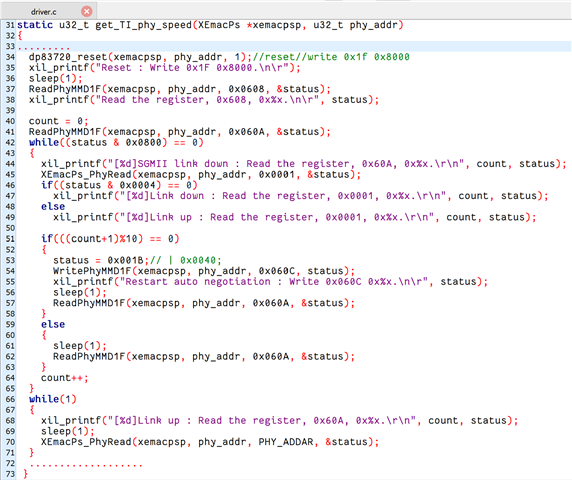Viewport: 572px width, 480px height.
Task: Click sleep(1); on line 56
Action: (80, 293)
